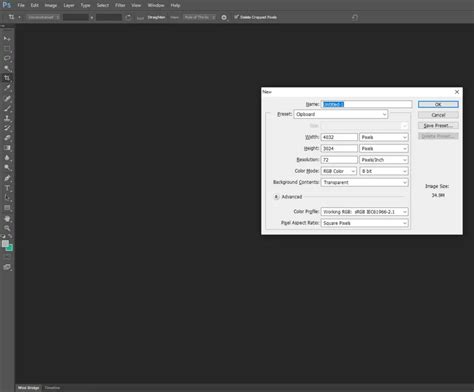Image resolution: width=474 pixels, height=392 pixels.
Task: Select the Clone Stamp tool
Action: [x=7, y=118]
